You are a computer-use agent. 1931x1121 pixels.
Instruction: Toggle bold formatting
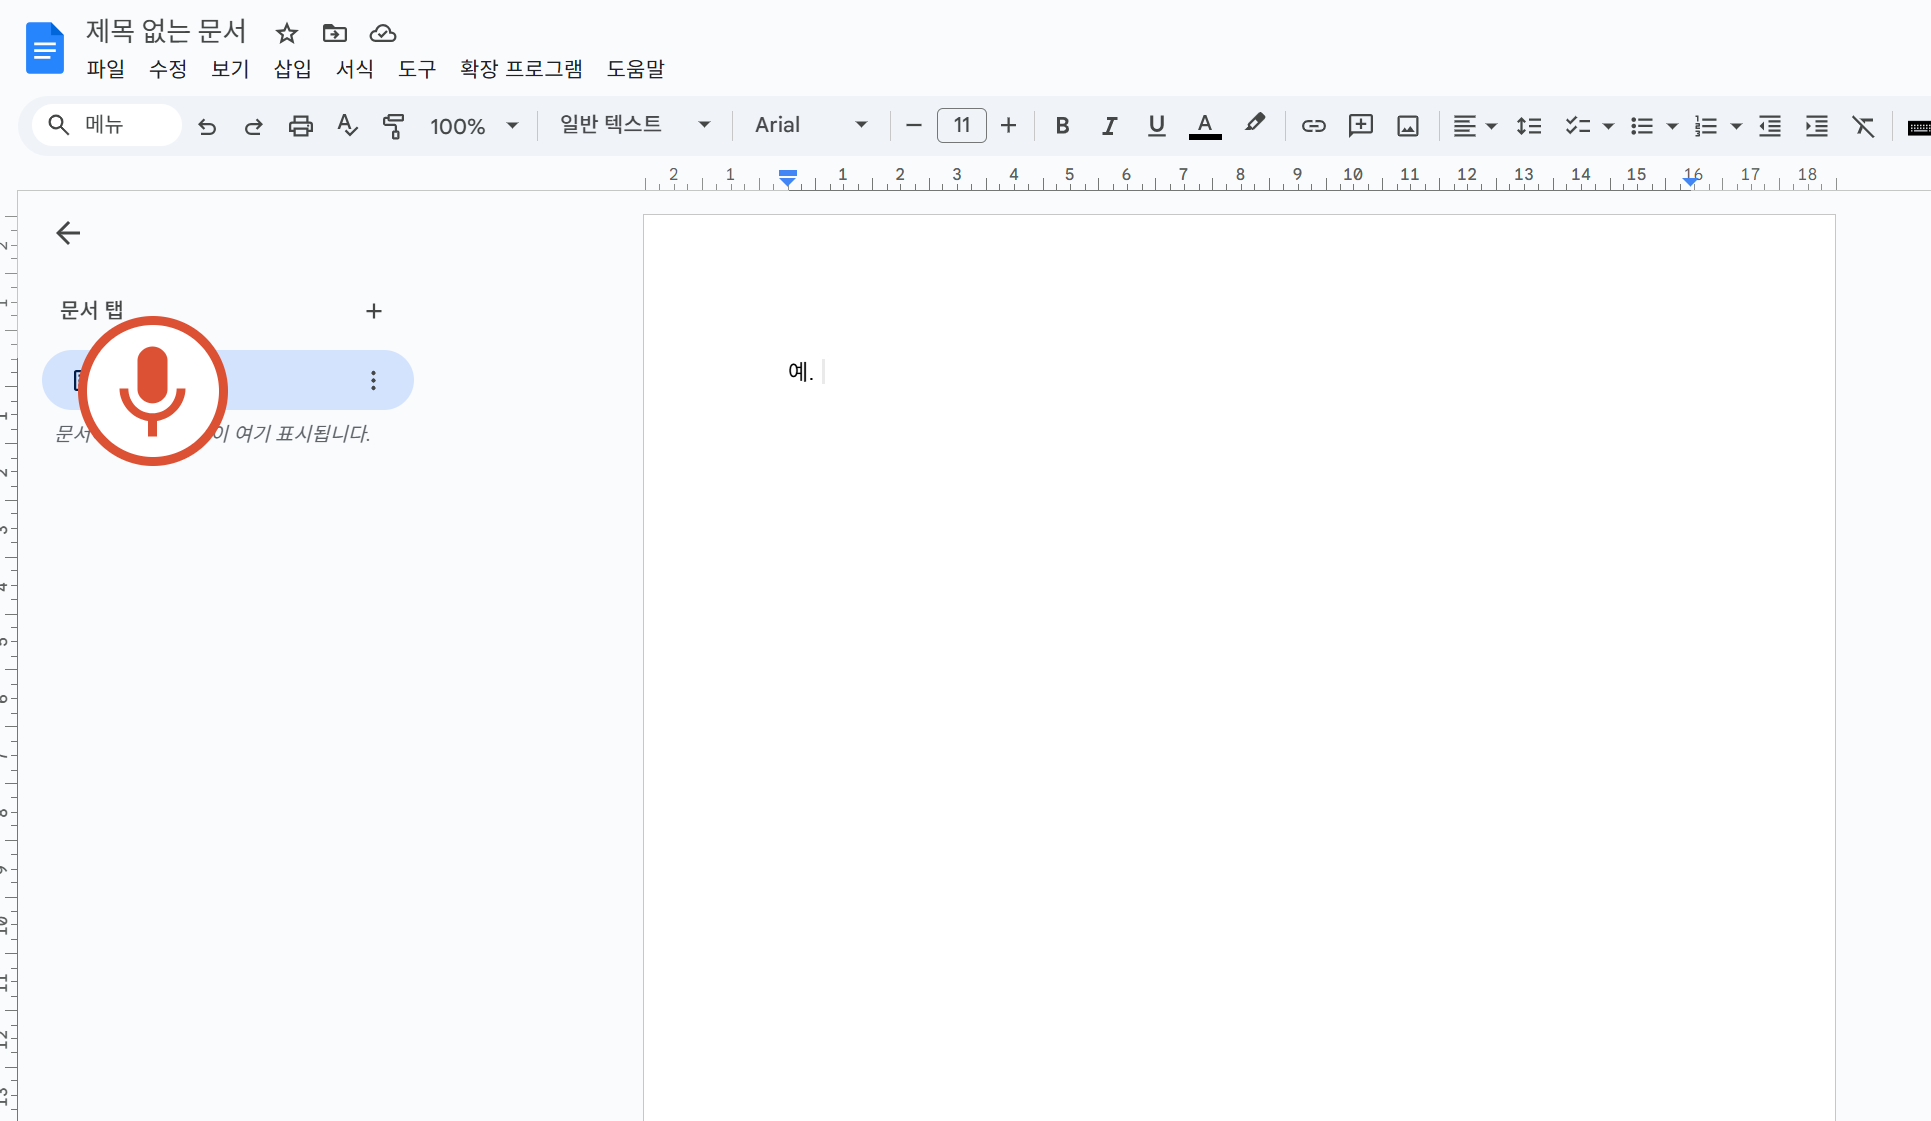pyautogui.click(x=1062, y=126)
